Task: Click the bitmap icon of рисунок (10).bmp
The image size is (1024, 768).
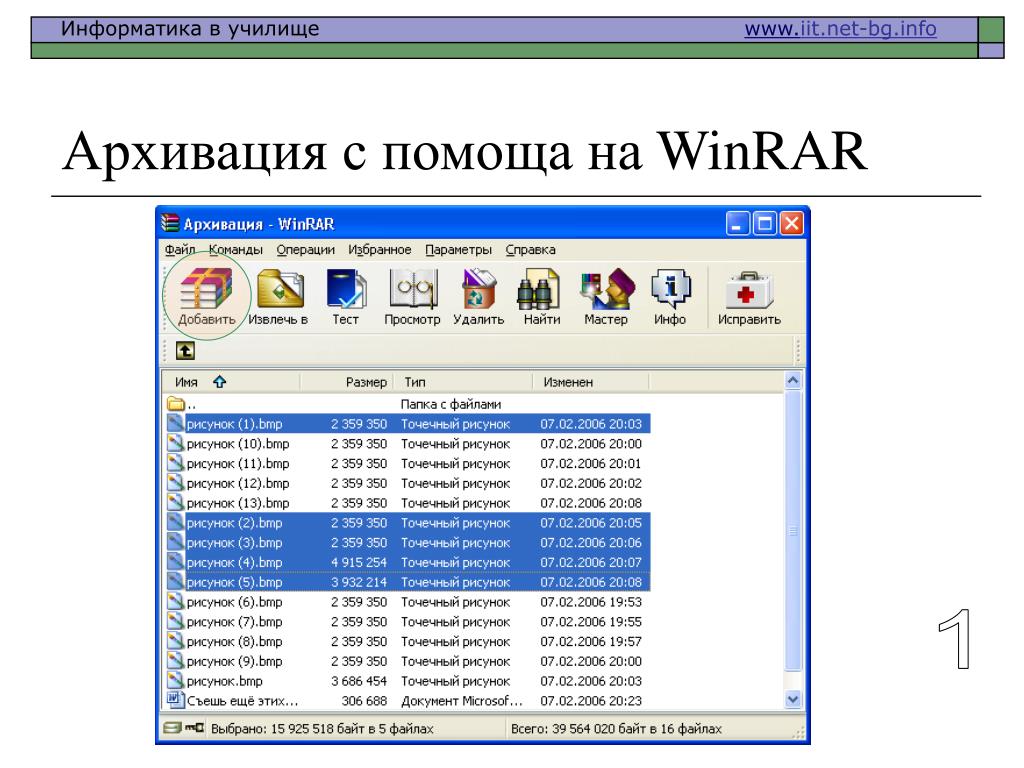Action: tap(176, 443)
